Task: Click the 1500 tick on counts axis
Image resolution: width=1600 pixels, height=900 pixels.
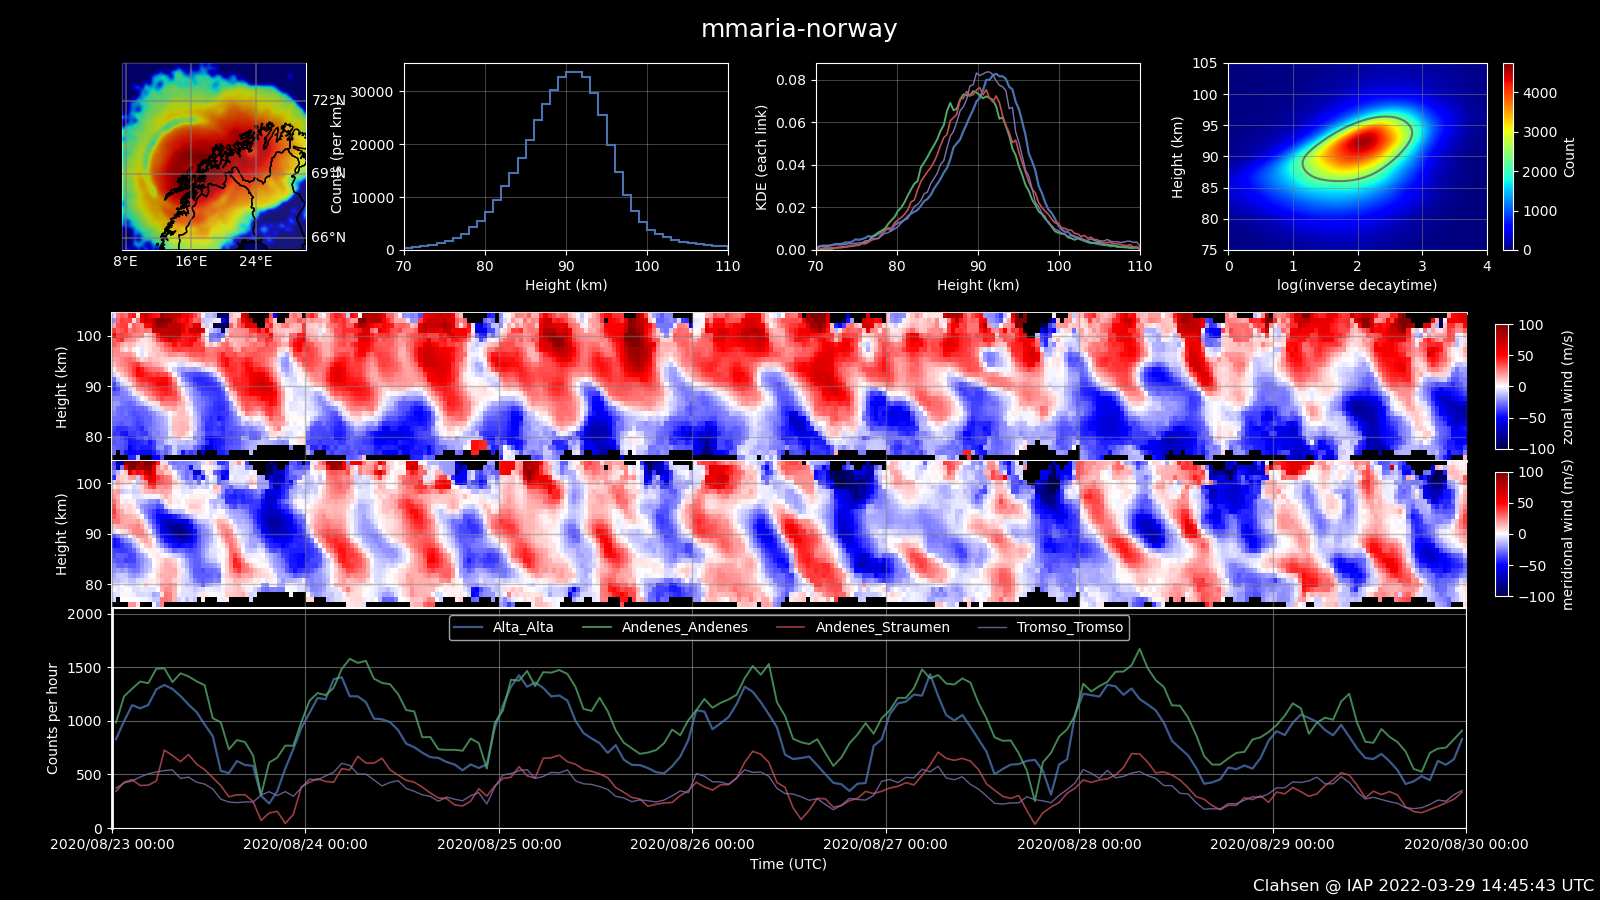Action: pyautogui.click(x=84, y=668)
